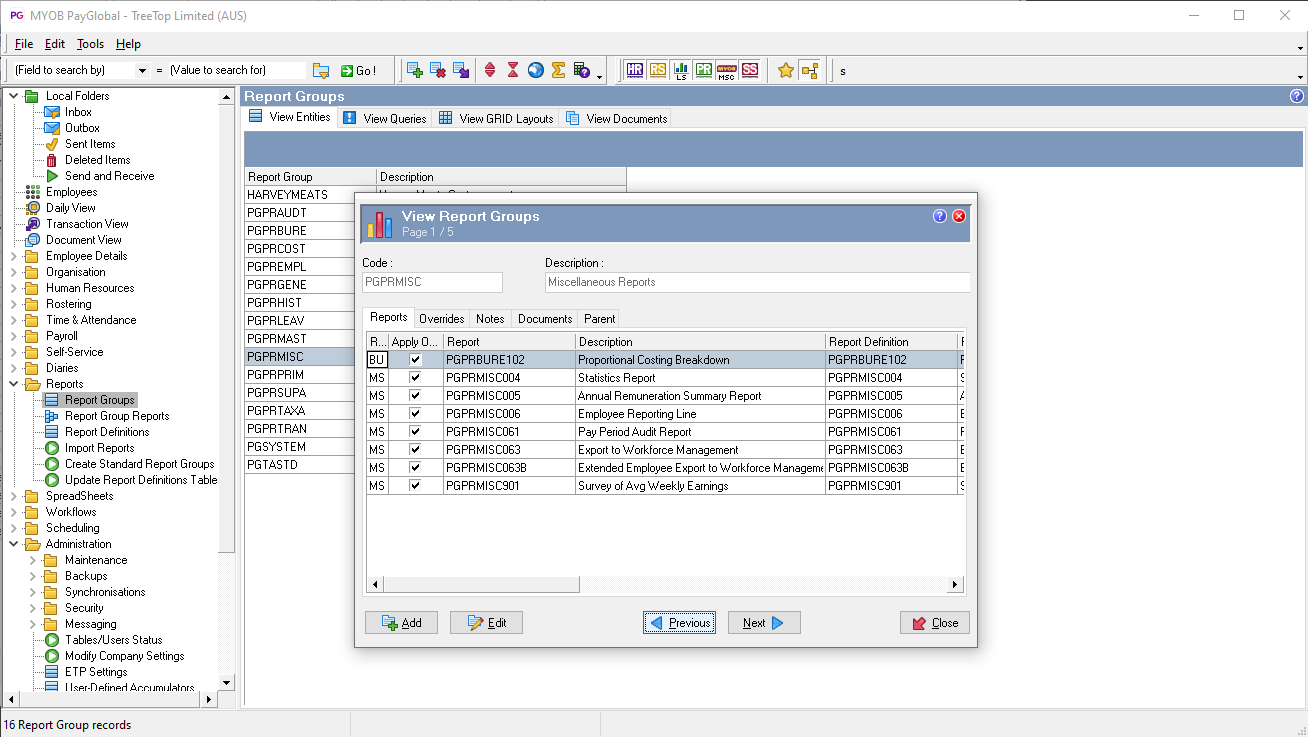1308x737 pixels.
Task: Click the red up-down sort arrows icon
Action: [x=490, y=70]
